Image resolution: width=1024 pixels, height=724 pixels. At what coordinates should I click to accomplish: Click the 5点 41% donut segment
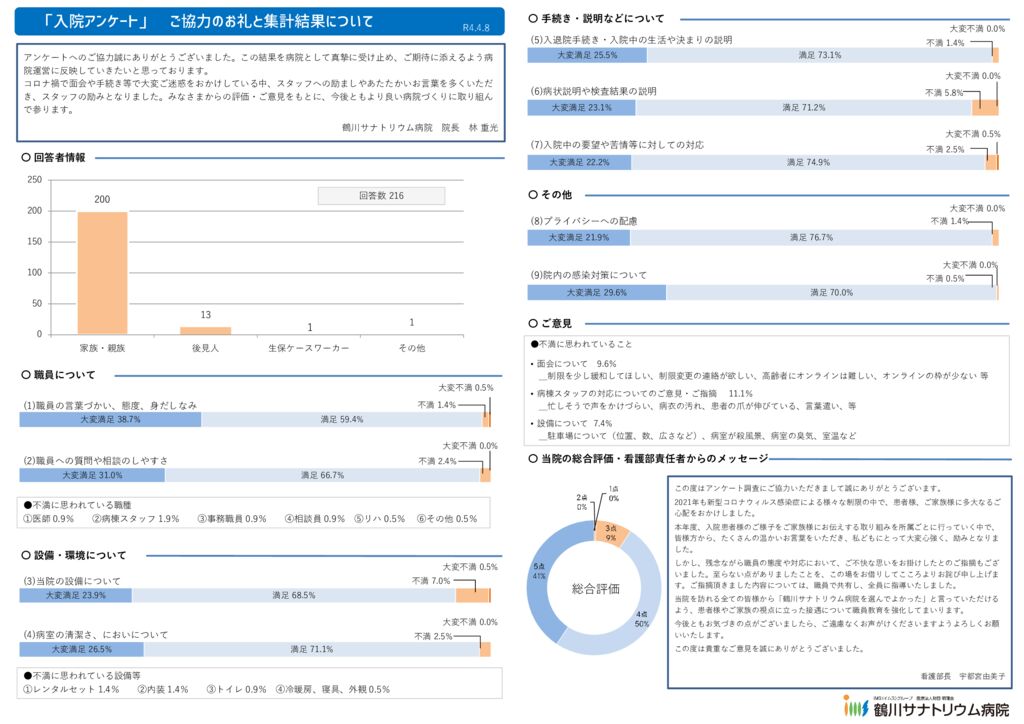coord(541,574)
